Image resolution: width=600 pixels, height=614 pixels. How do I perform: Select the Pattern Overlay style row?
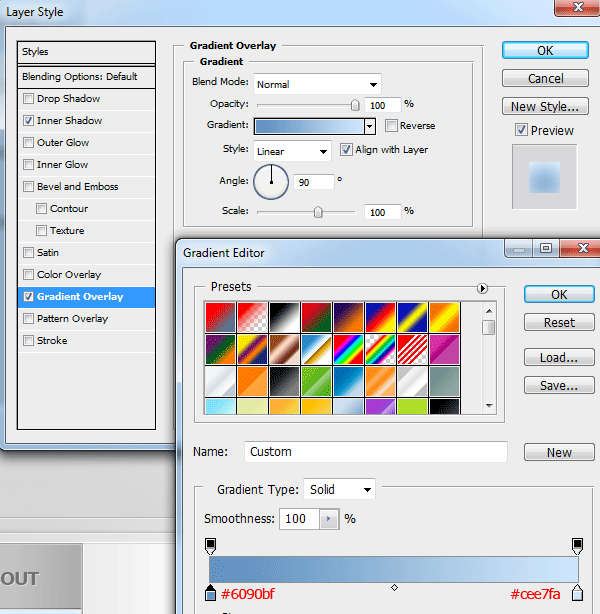pos(86,319)
